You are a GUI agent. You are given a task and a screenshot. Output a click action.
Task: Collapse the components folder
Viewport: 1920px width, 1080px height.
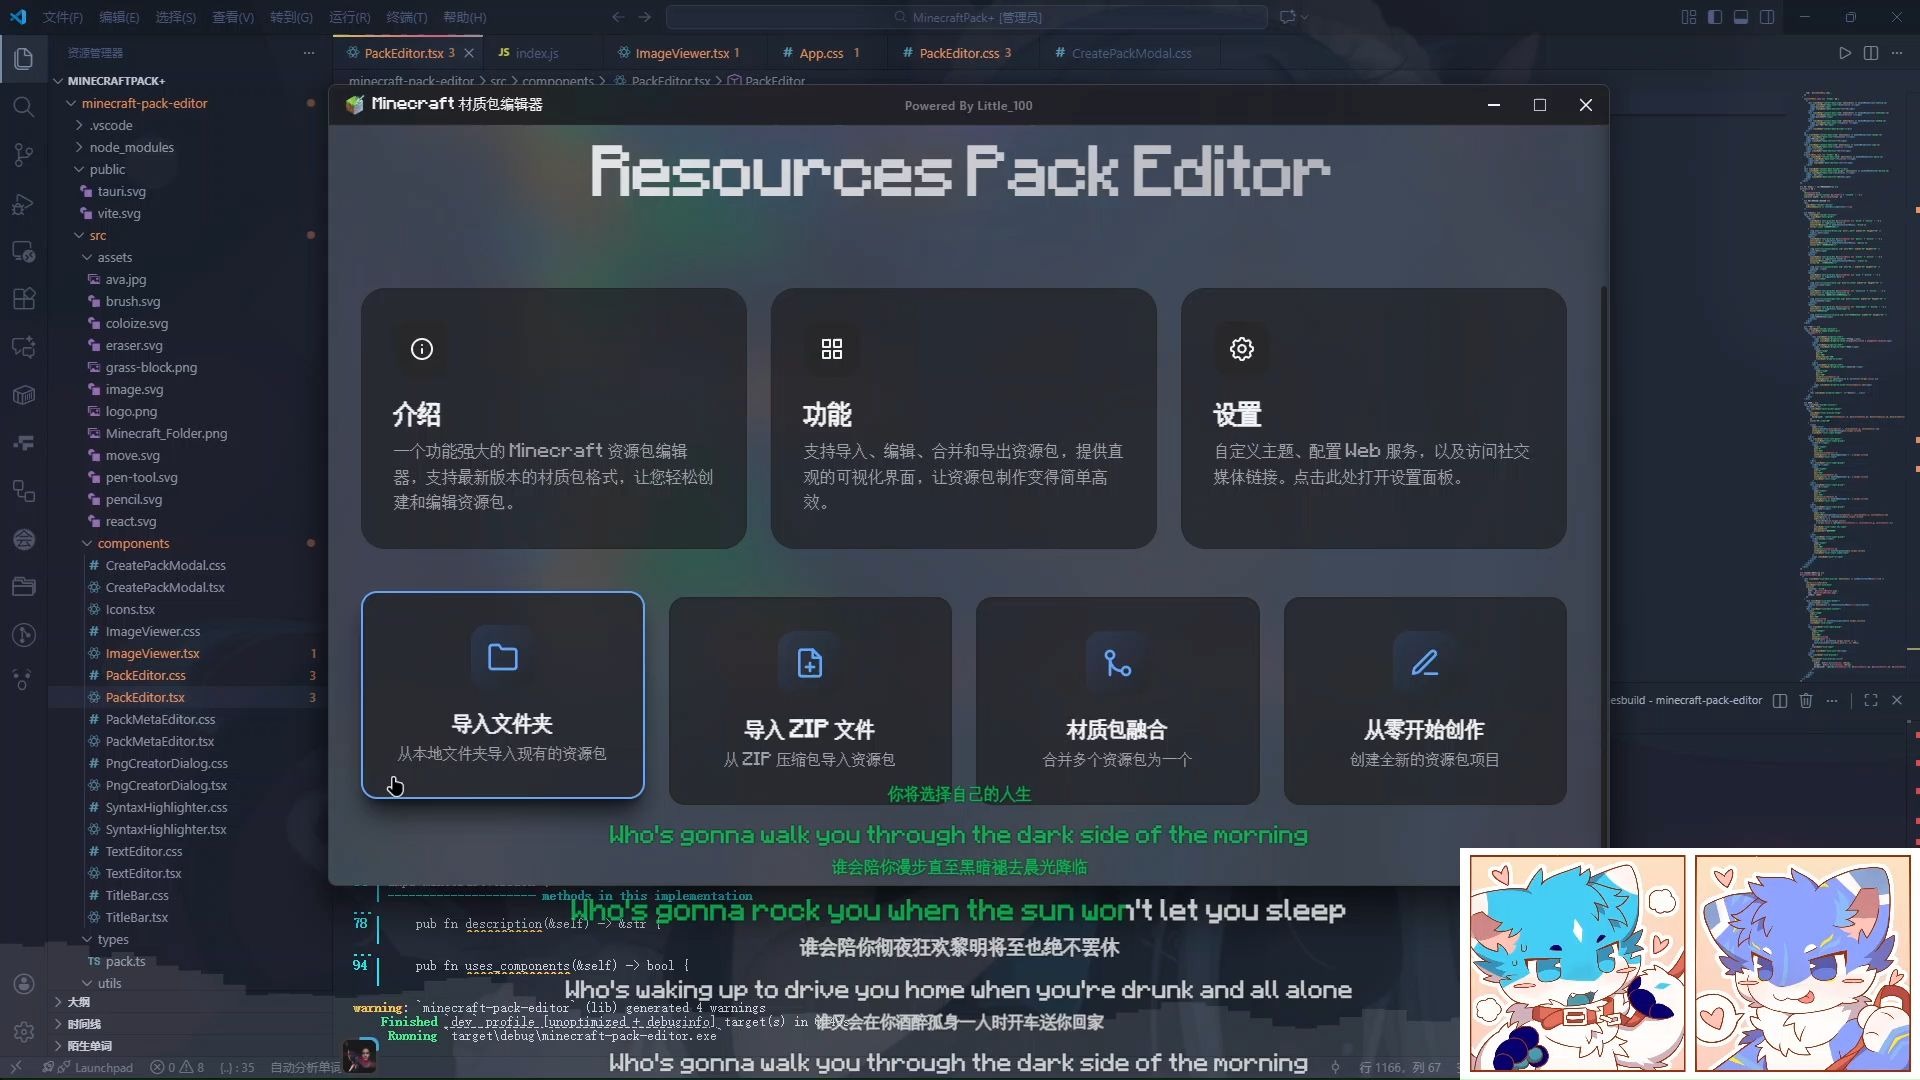click(133, 543)
